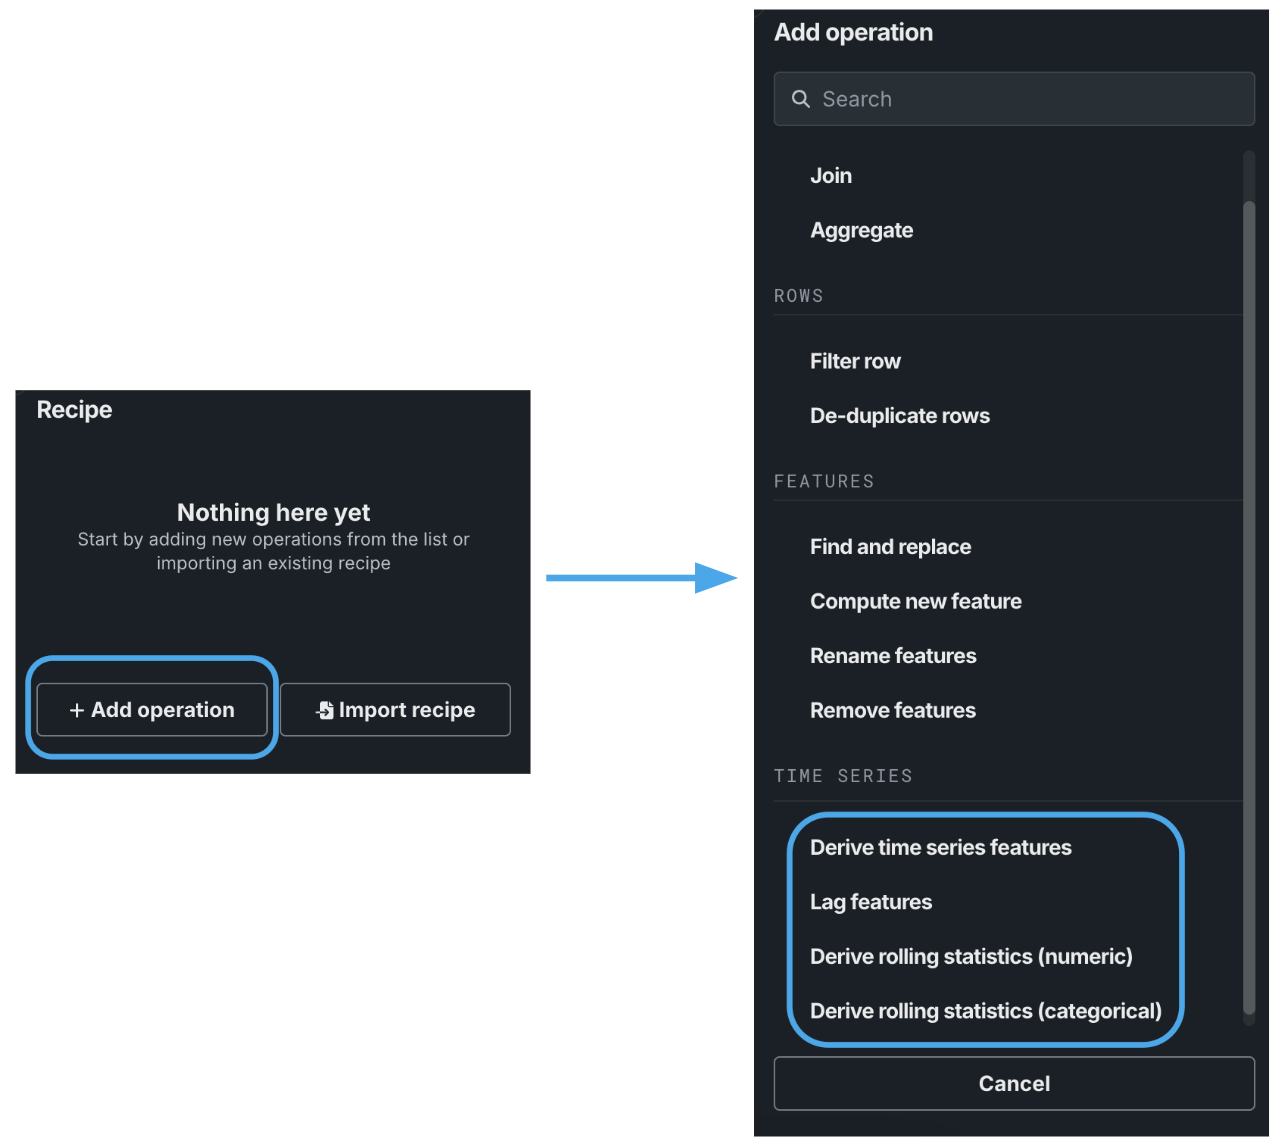Type in the operation Search box

click(x=1030, y=99)
